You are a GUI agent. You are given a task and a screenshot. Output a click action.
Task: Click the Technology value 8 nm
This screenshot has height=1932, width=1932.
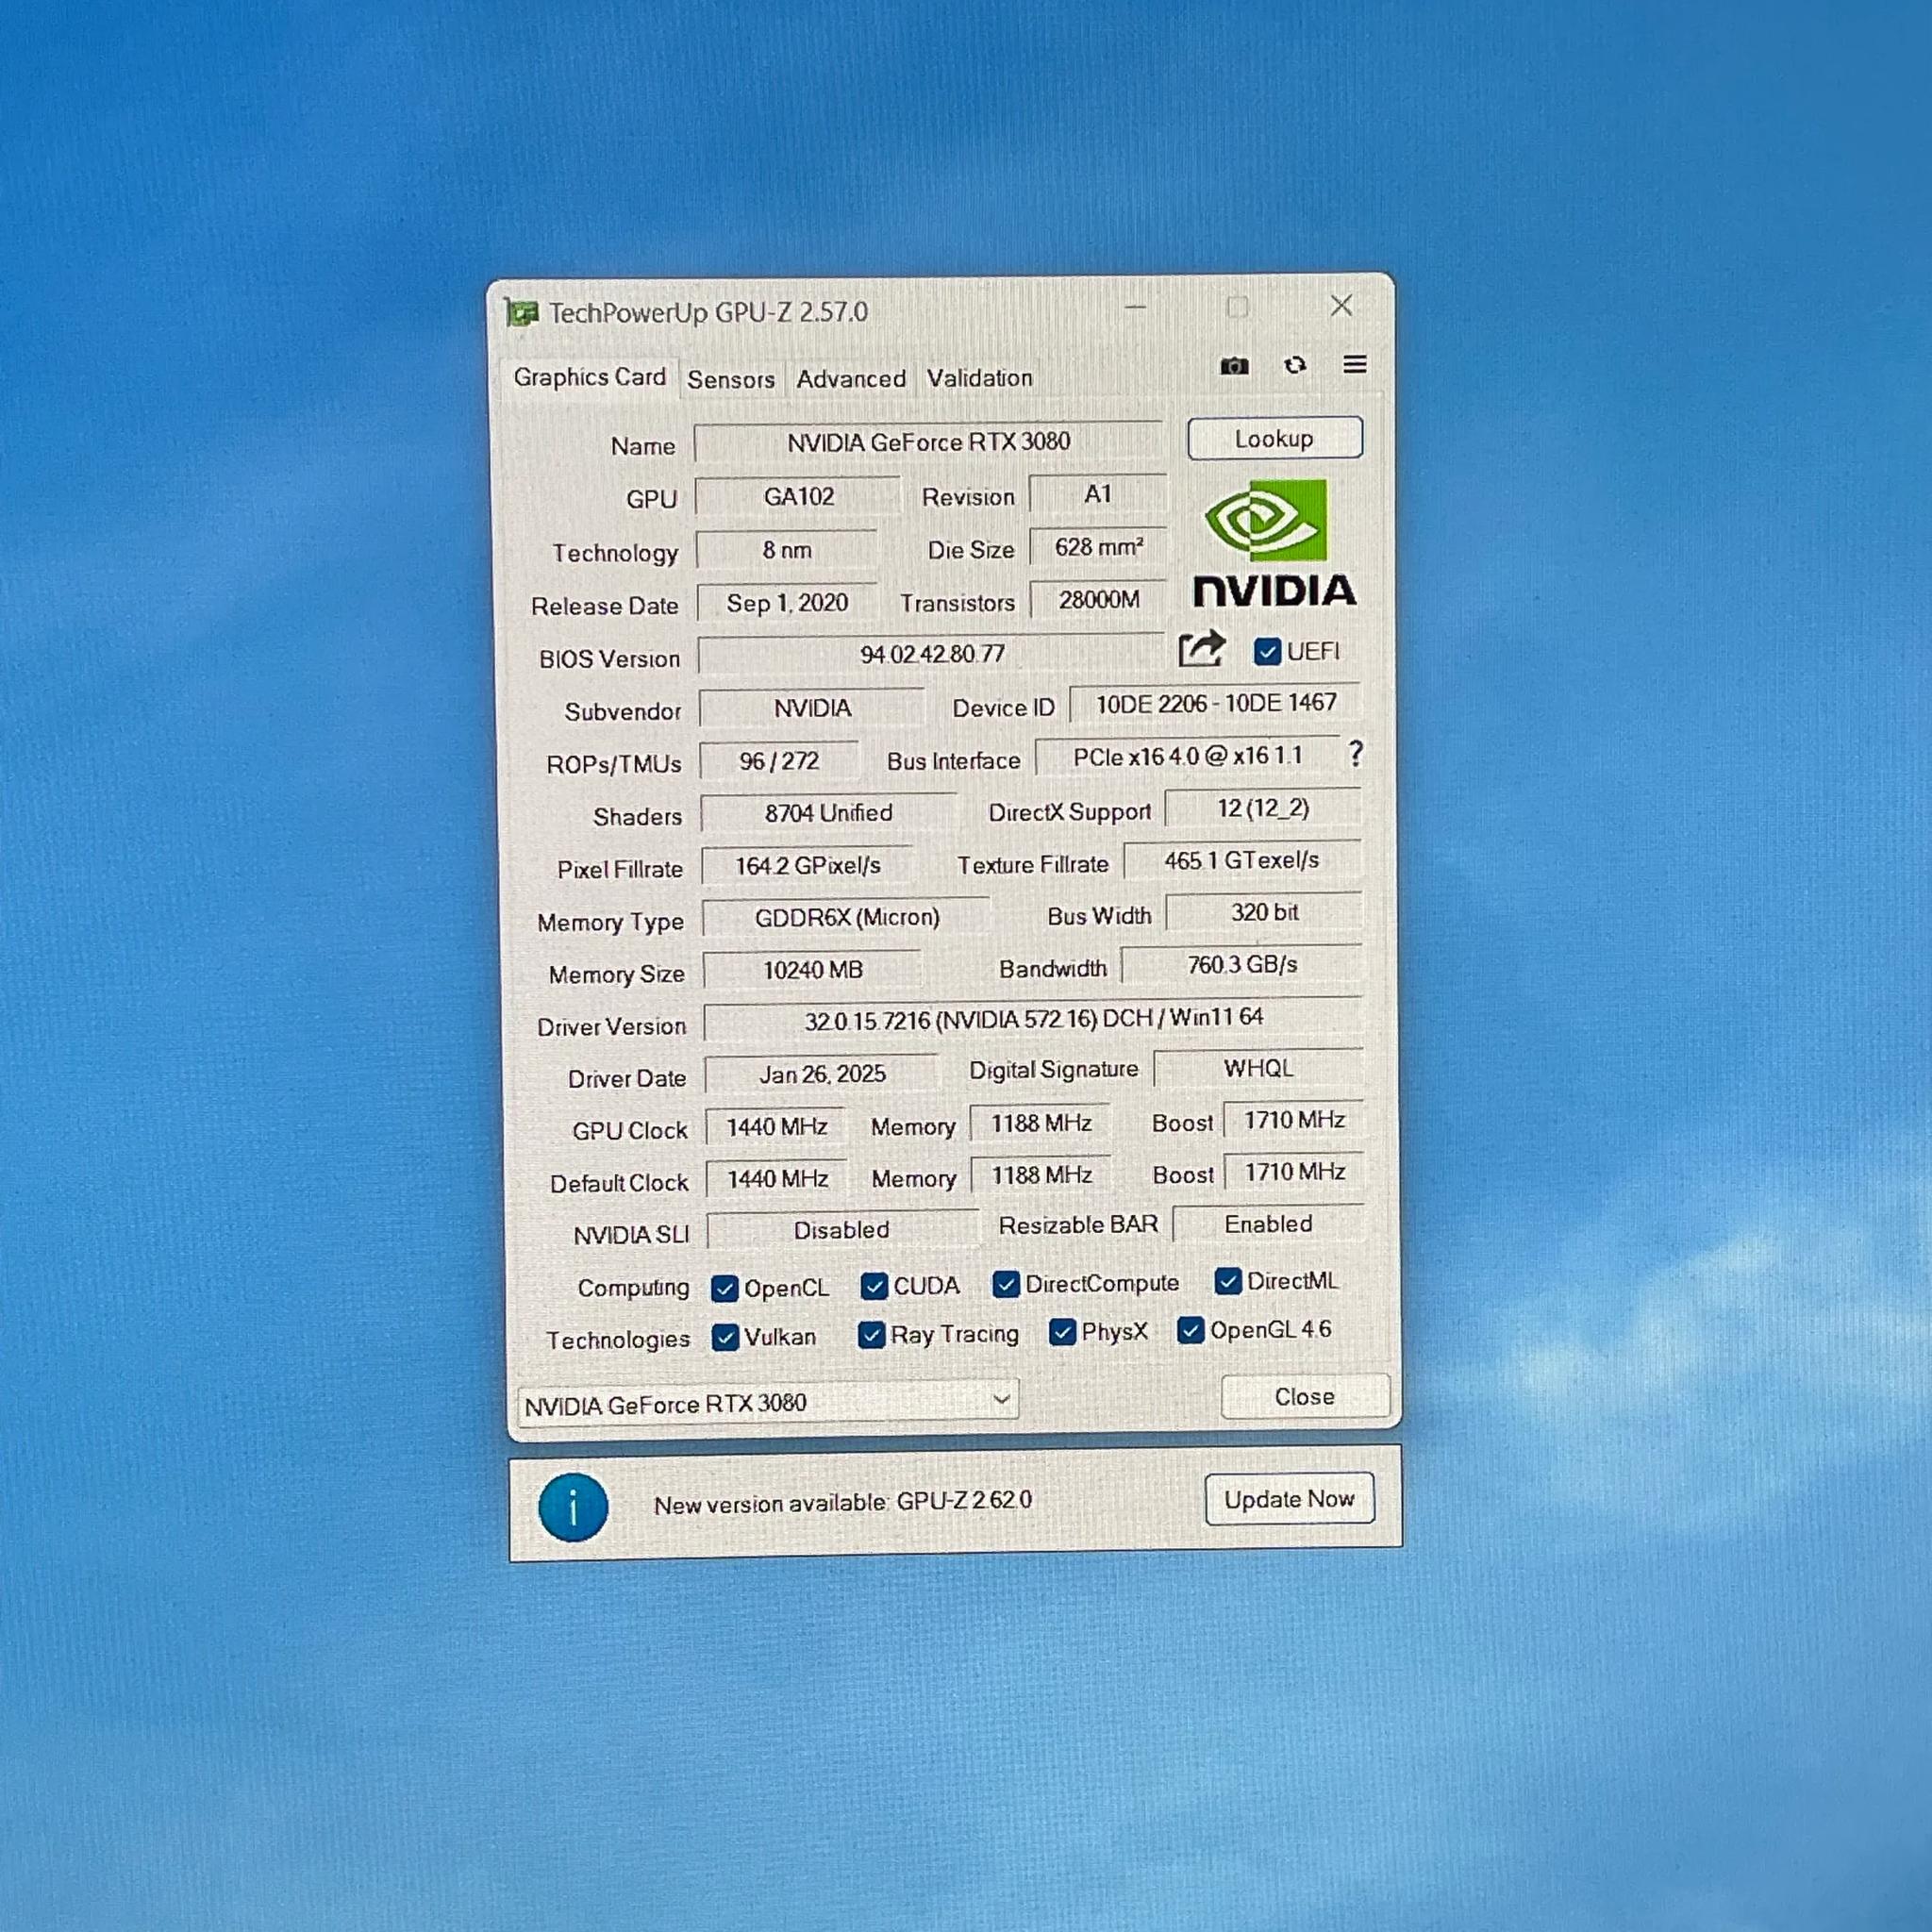[x=787, y=550]
